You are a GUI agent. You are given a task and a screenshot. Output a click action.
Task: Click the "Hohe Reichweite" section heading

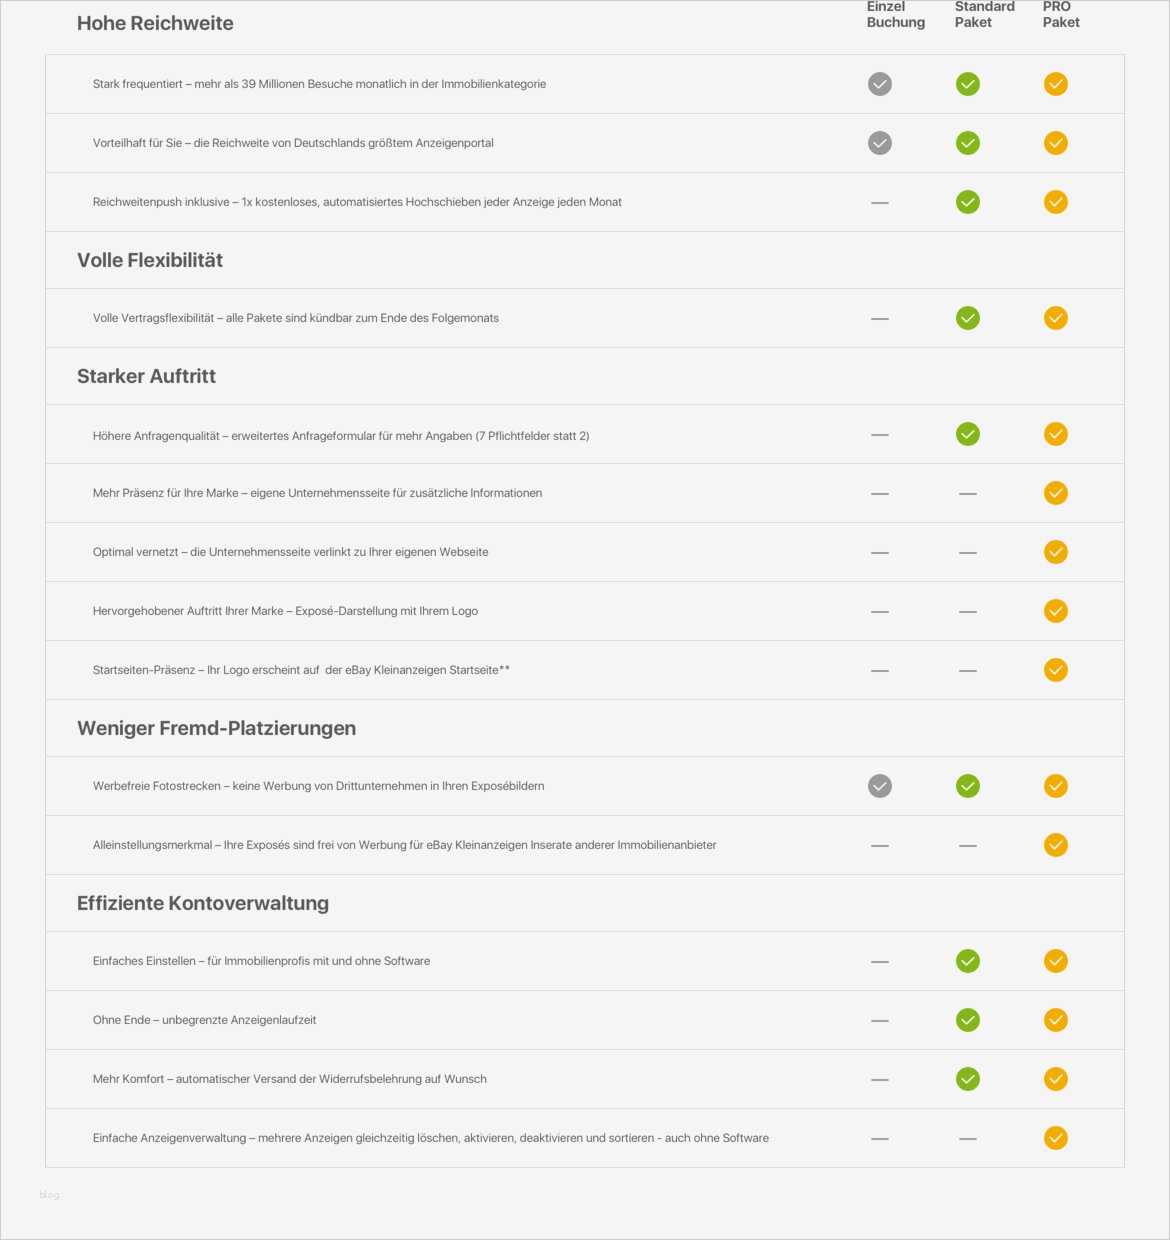[x=155, y=23]
